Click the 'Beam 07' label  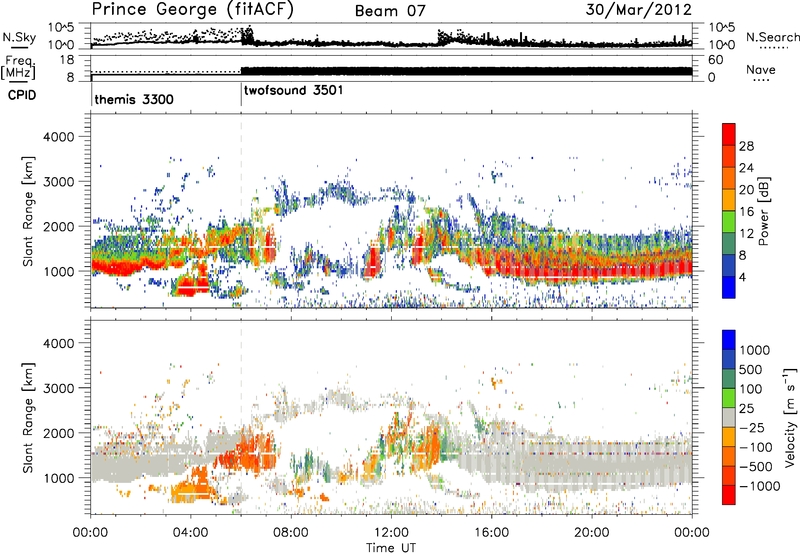(x=390, y=11)
